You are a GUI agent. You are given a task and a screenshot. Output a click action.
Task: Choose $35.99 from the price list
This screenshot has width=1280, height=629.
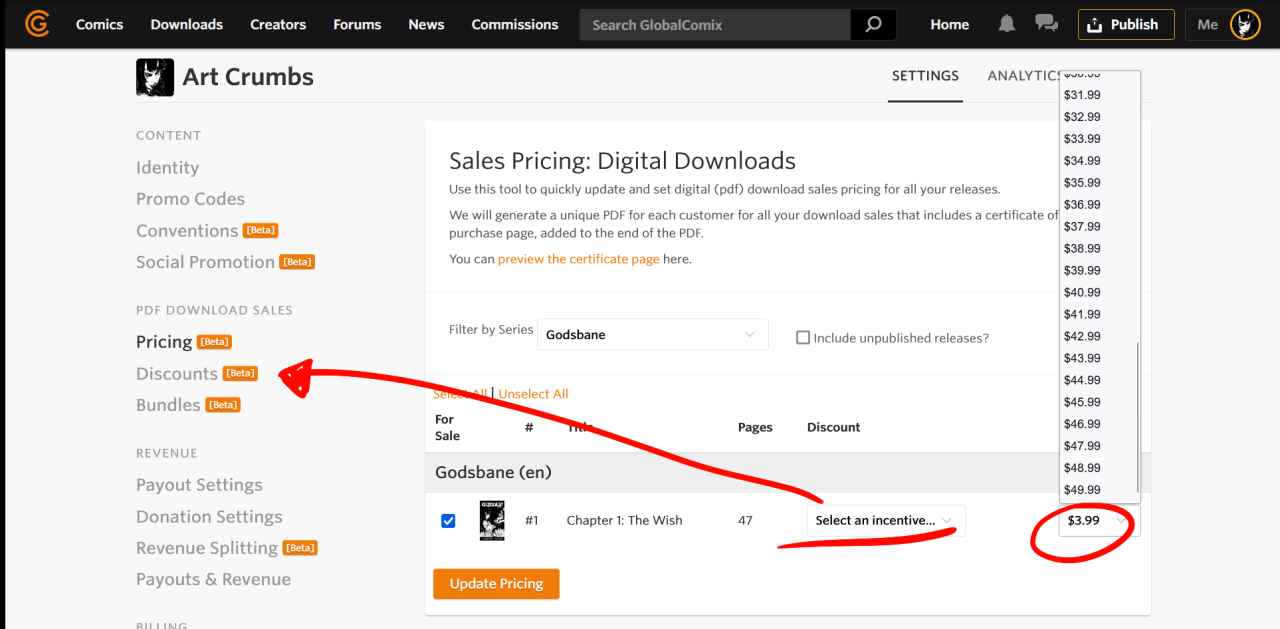coord(1082,183)
